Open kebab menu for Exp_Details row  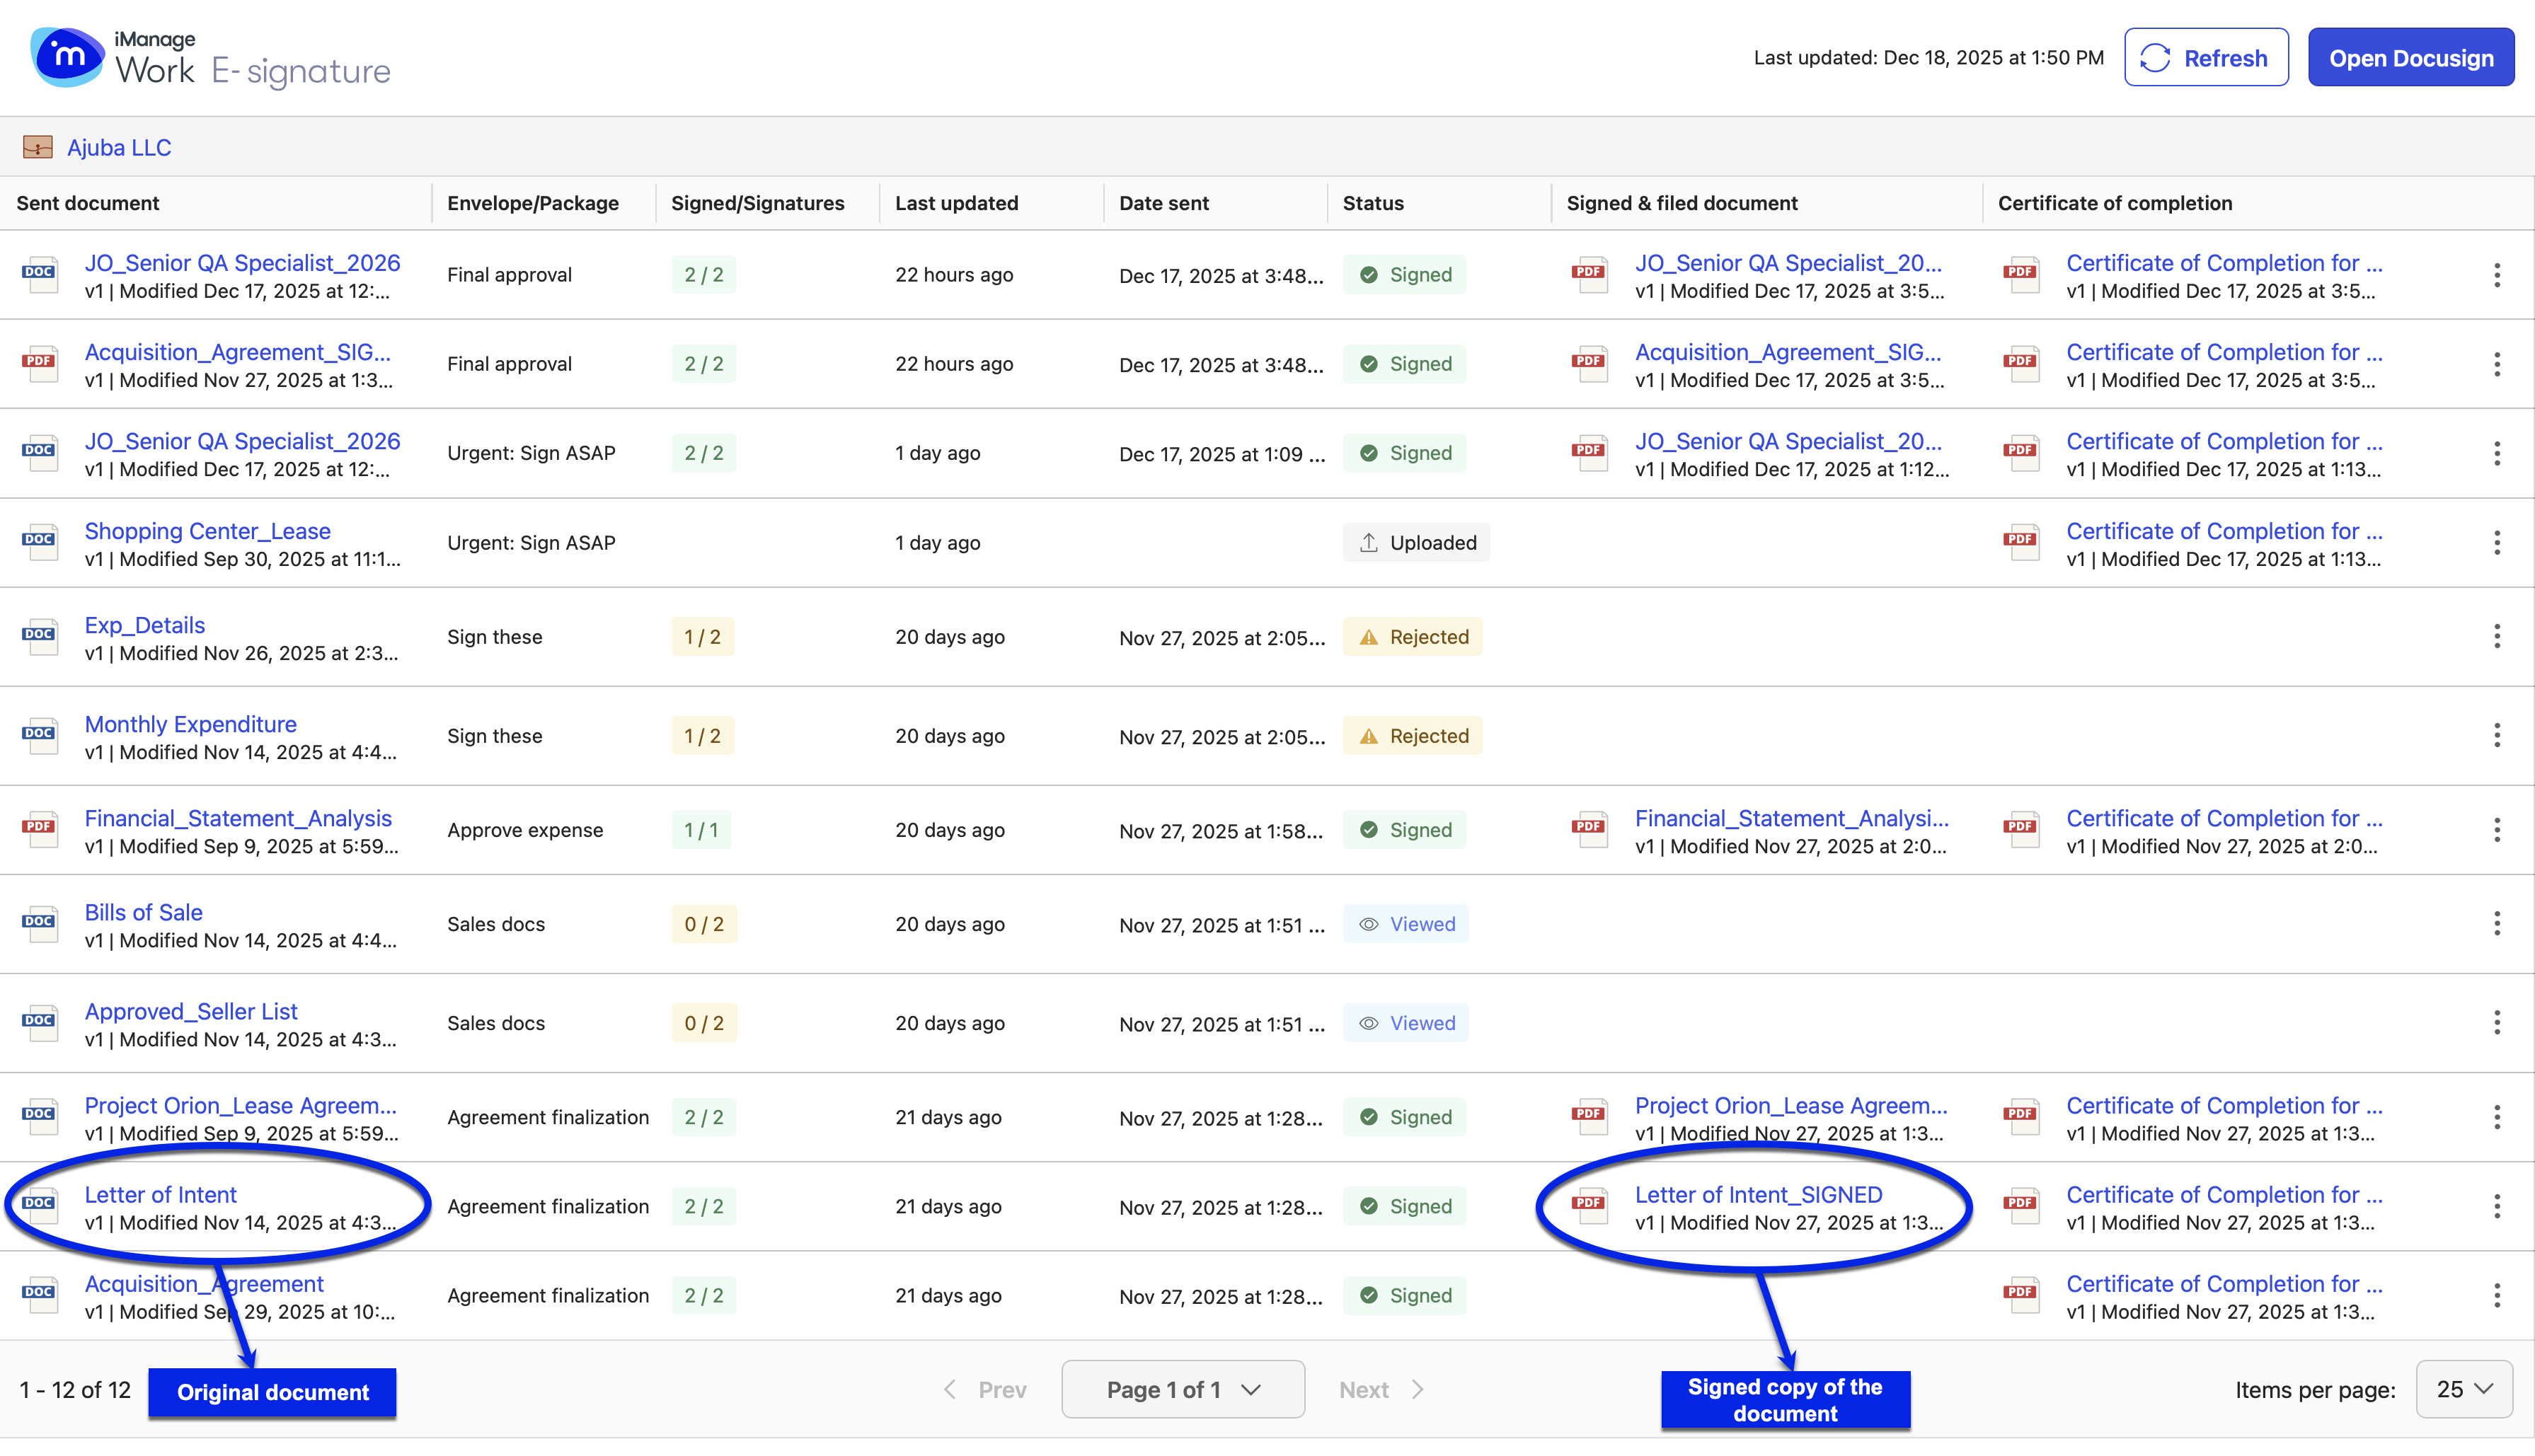2496,637
